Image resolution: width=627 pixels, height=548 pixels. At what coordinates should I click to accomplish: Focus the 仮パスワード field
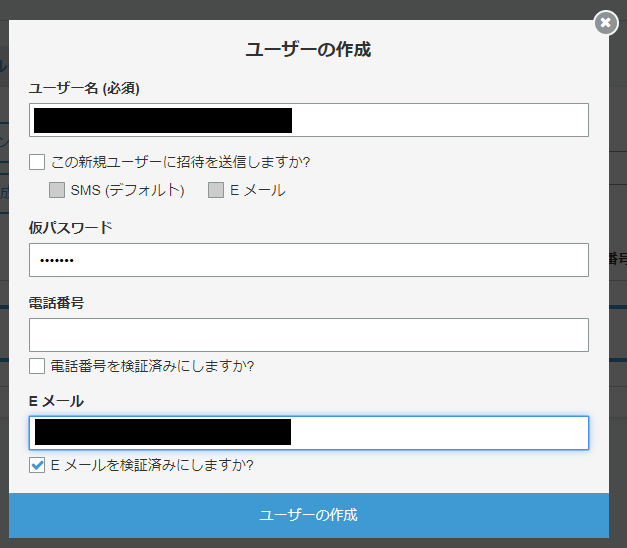pyautogui.click(x=309, y=260)
